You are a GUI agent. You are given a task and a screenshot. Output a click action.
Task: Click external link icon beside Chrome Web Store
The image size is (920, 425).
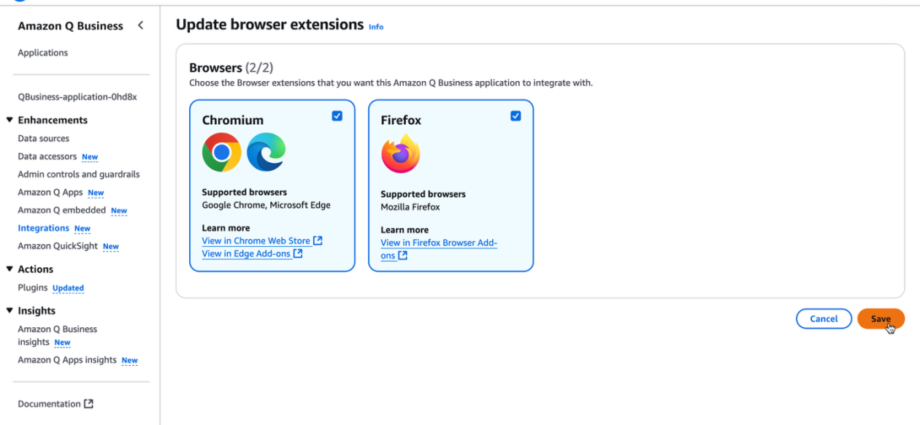(317, 241)
